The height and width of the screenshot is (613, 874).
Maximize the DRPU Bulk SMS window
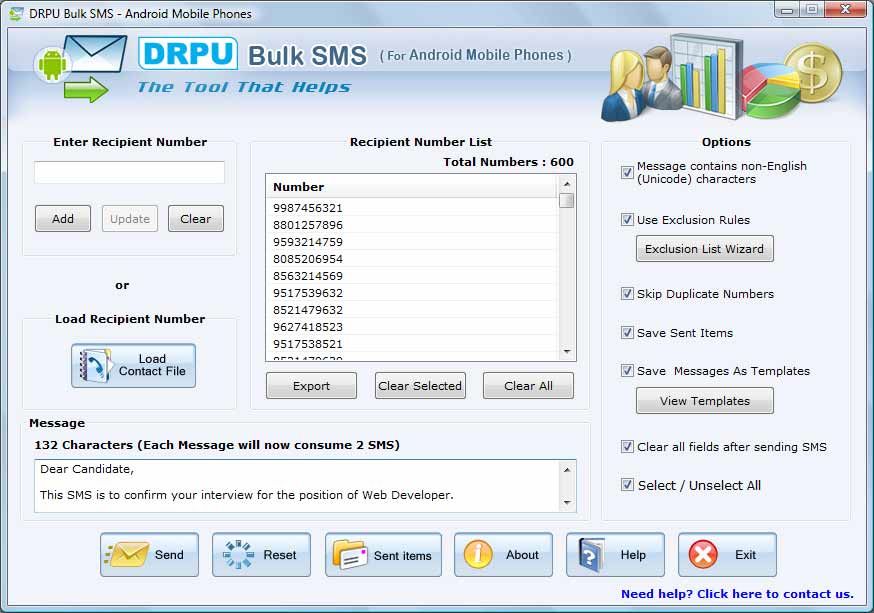(x=812, y=9)
